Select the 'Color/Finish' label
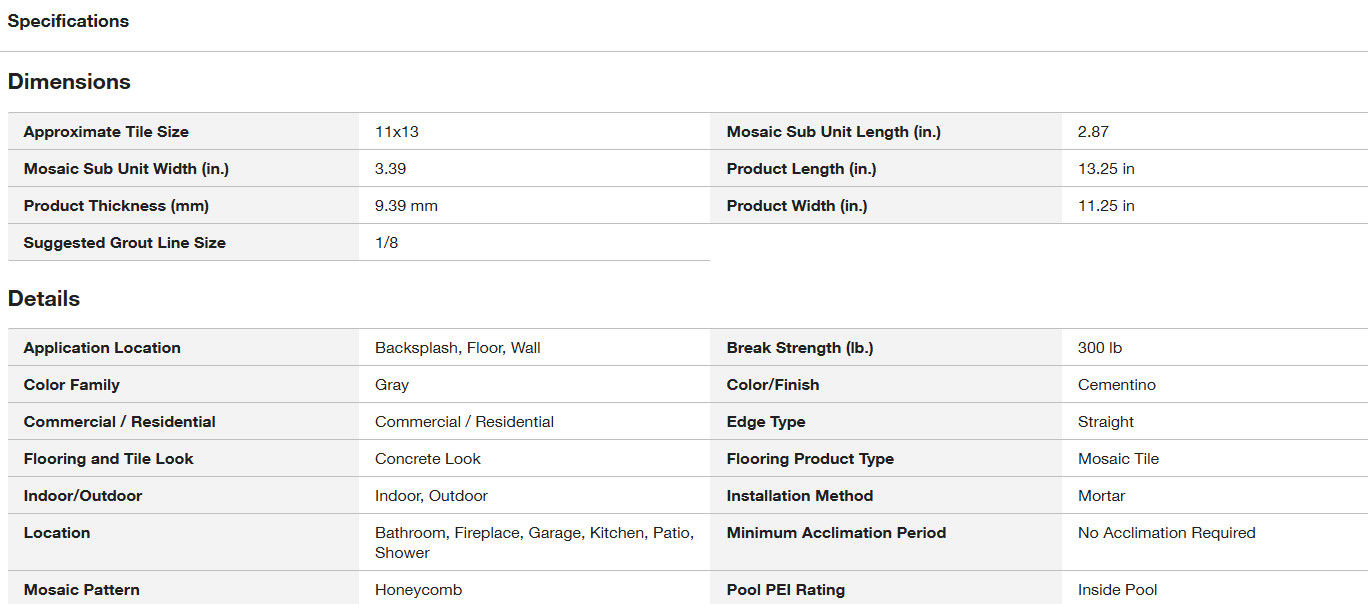Image resolution: width=1368 pixels, height=604 pixels. [x=773, y=385]
